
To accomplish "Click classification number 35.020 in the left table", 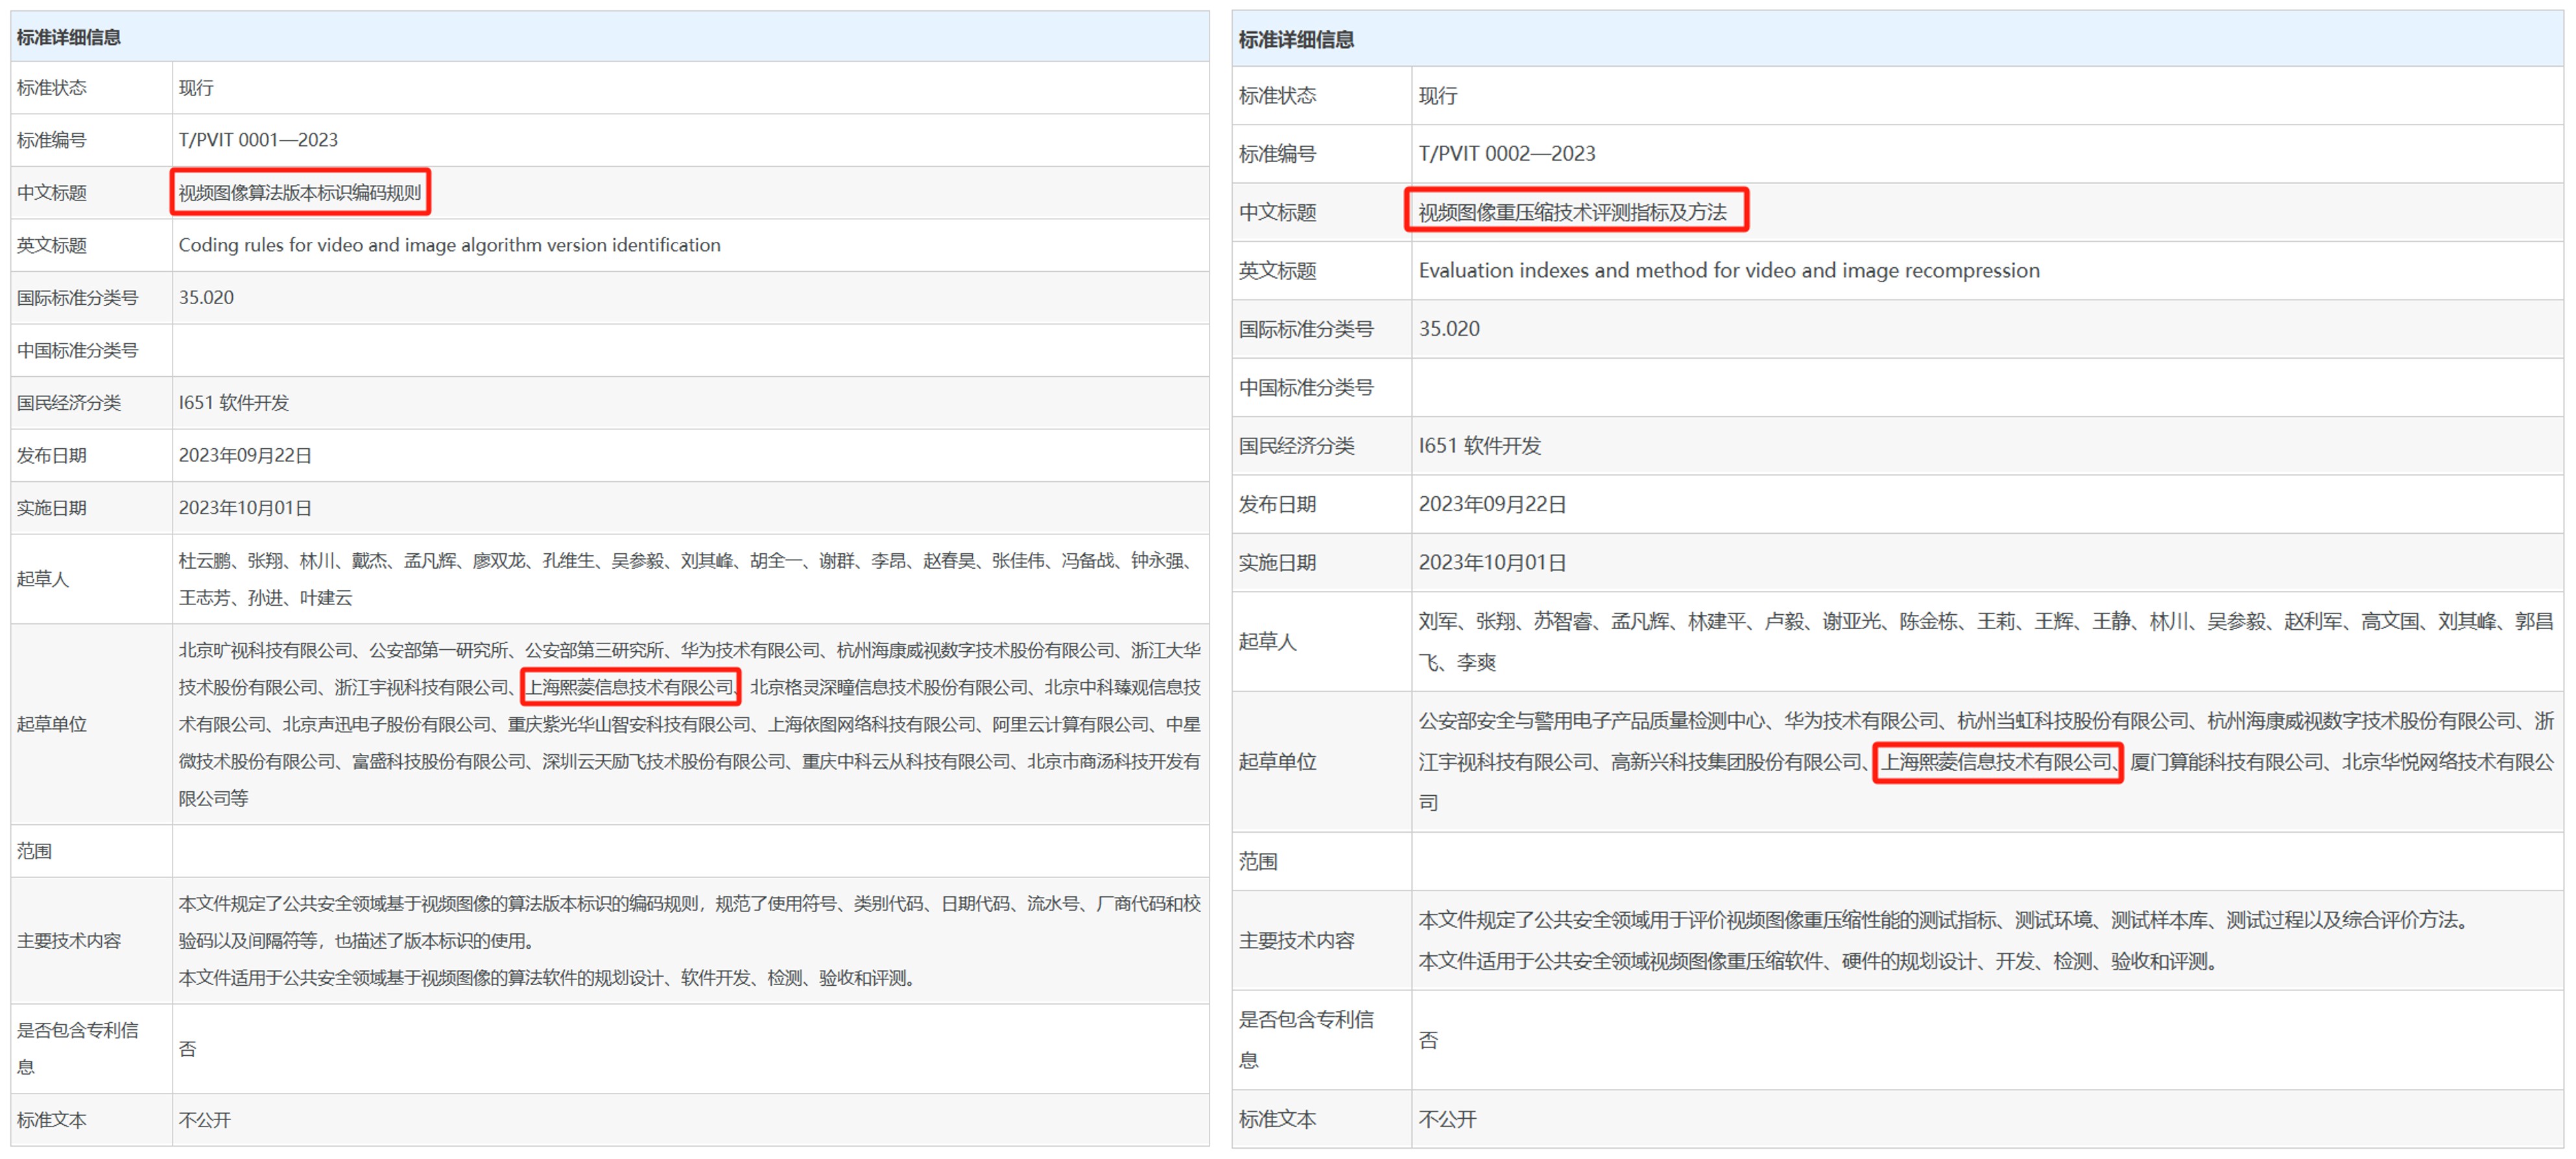I will (x=207, y=297).
